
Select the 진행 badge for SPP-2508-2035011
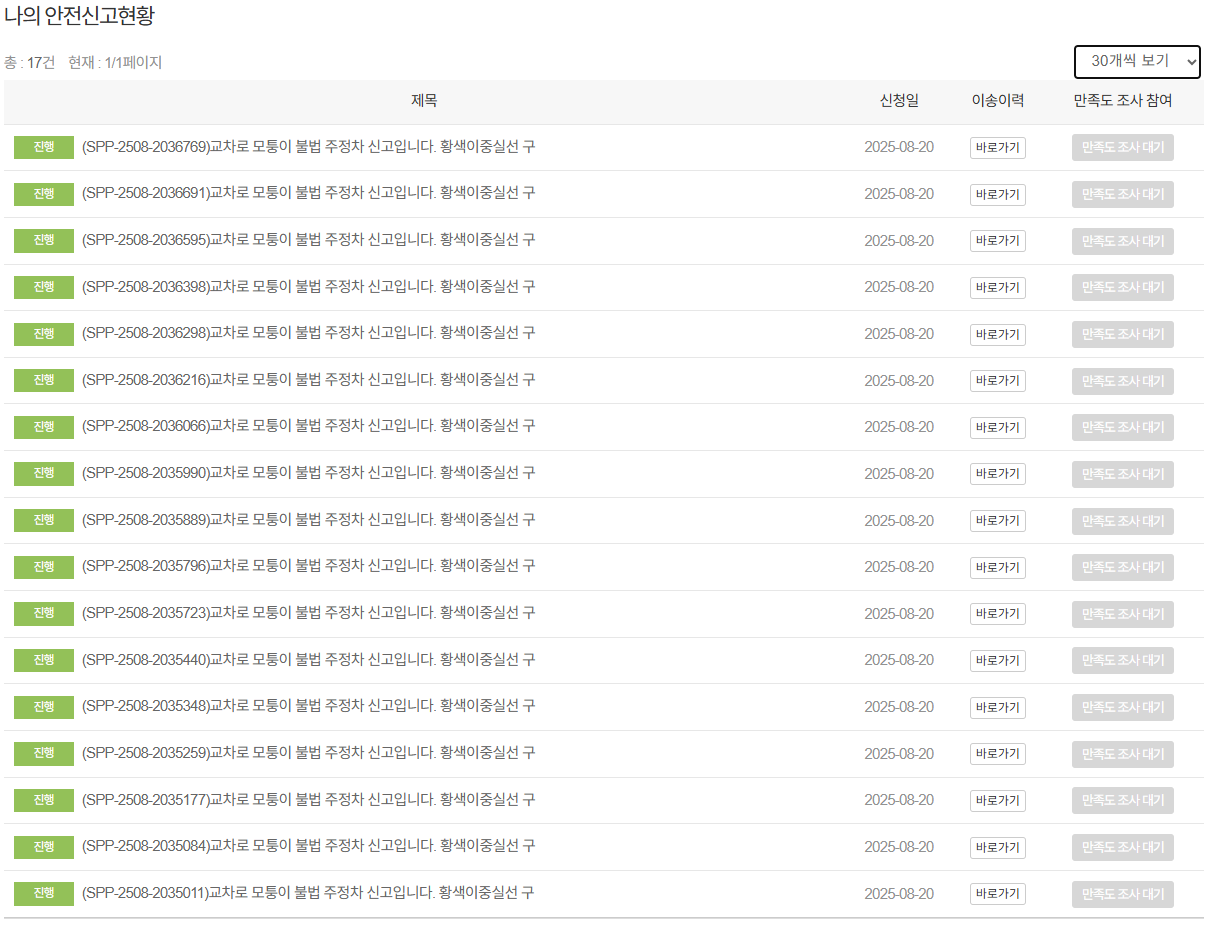tap(43, 893)
